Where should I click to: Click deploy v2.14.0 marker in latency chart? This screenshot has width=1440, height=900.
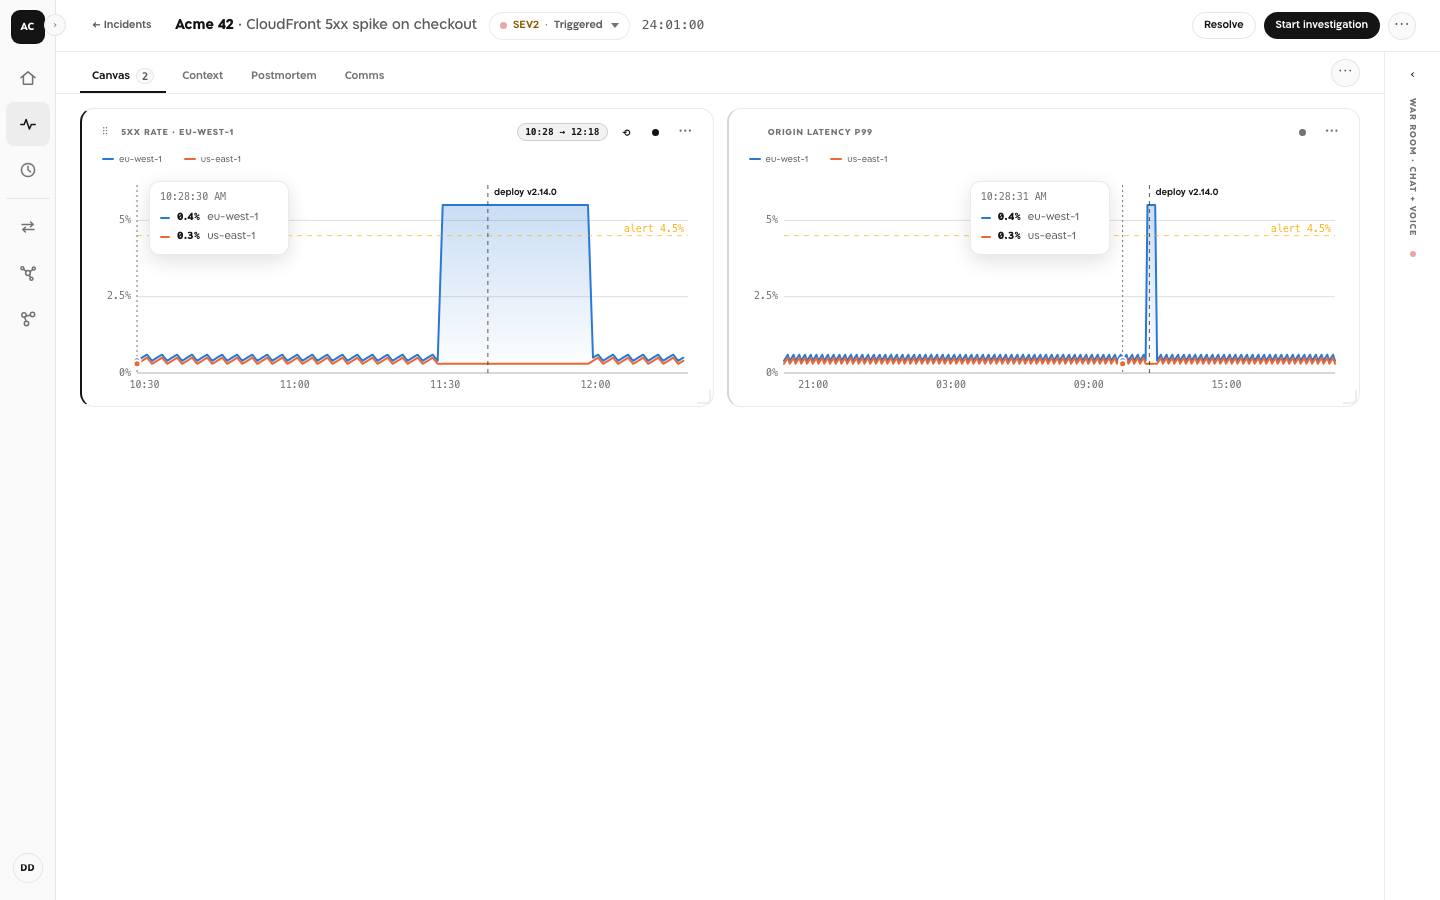click(x=1186, y=192)
